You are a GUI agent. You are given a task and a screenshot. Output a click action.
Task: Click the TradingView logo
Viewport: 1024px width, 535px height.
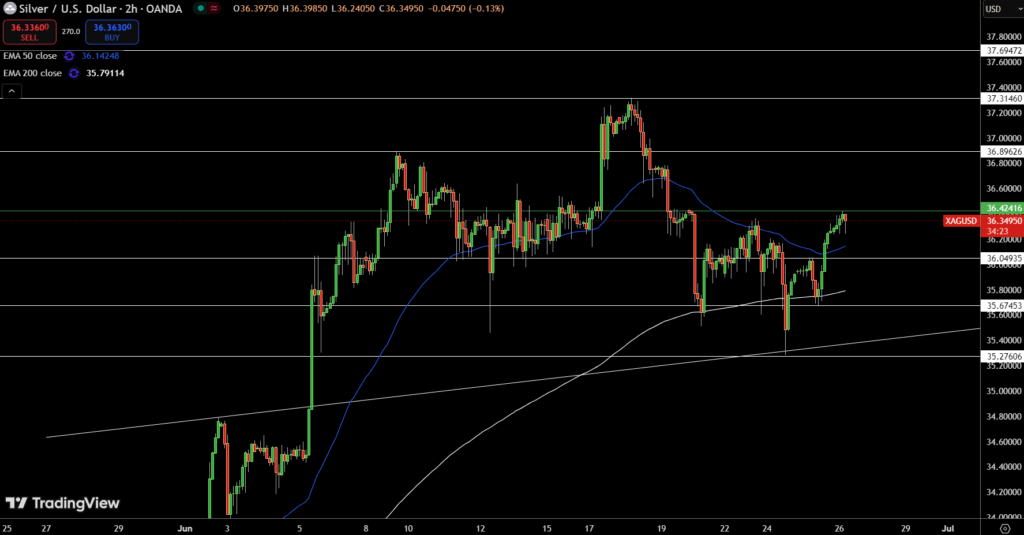[62, 503]
